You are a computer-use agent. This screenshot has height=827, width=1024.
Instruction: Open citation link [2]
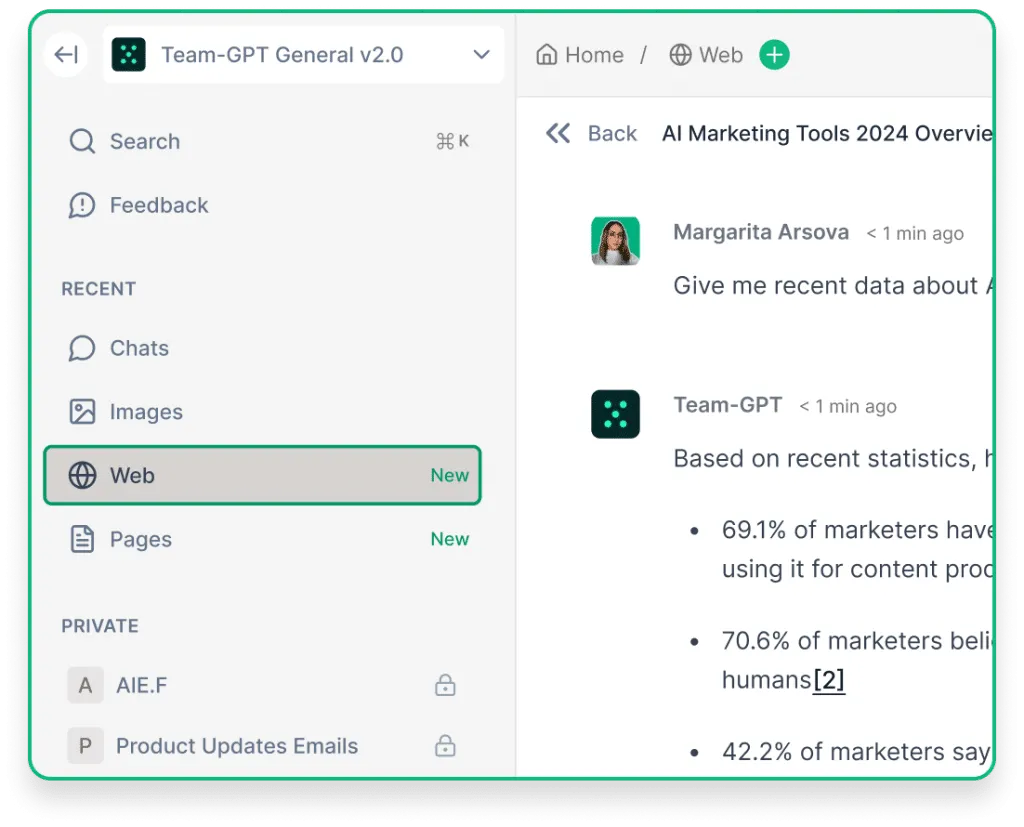(x=829, y=680)
